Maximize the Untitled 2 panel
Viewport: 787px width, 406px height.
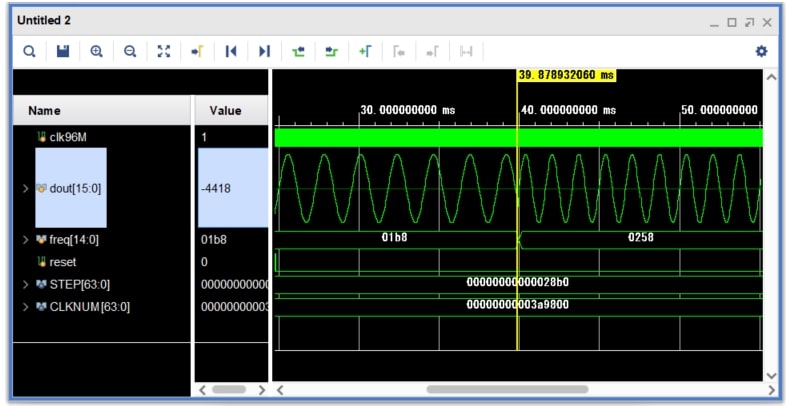pyautogui.click(x=732, y=23)
